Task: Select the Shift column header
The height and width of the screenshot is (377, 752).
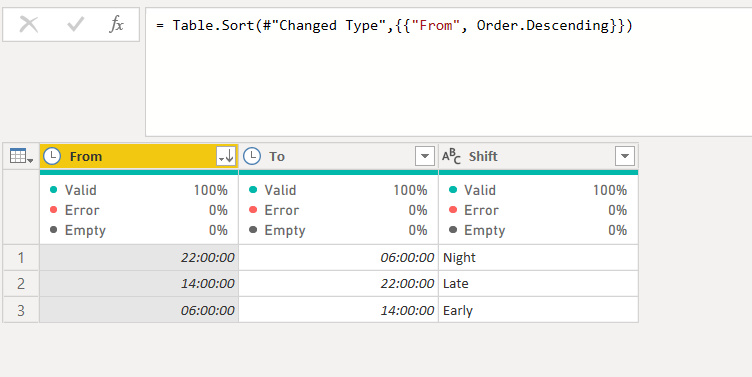Action: [539, 156]
